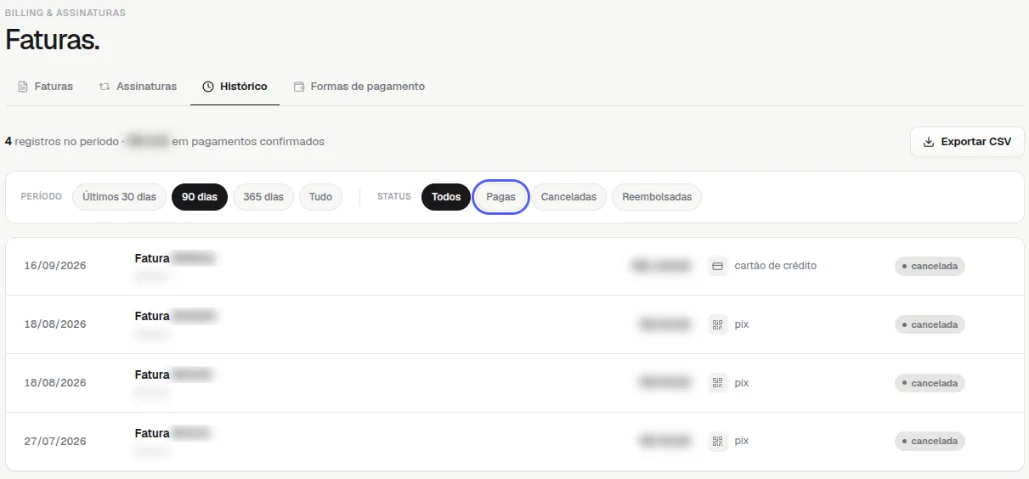Click the BILLING & ASSINATURAS breadcrumb
1029x479 pixels.
[x=66, y=12]
